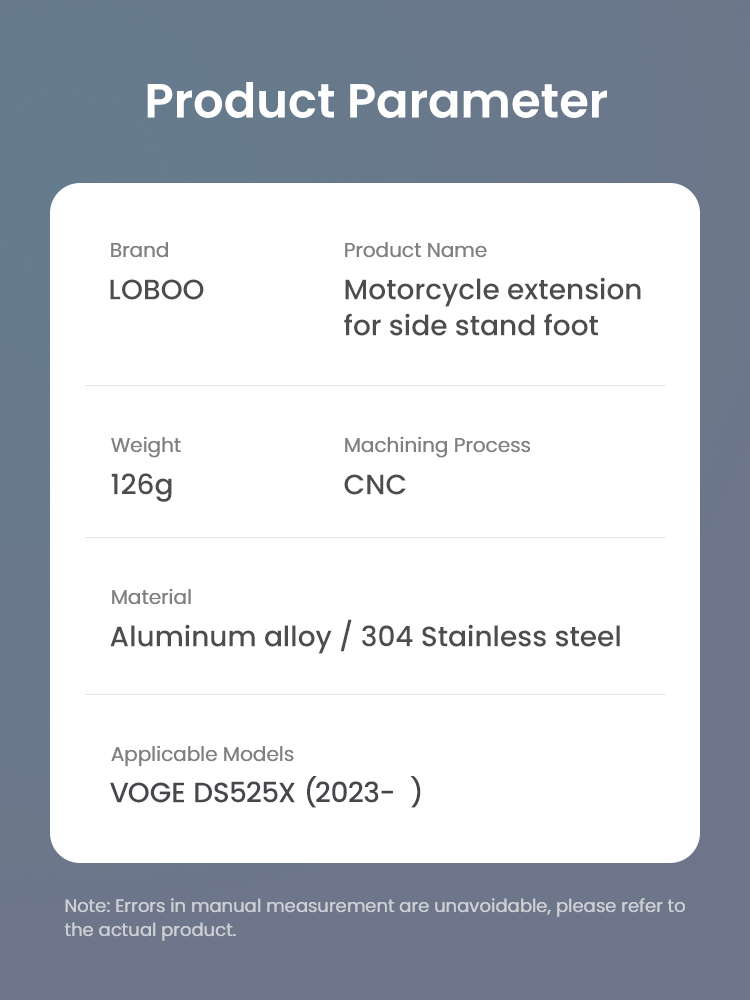Click the note about measurement errors
This screenshot has height=1000, width=750.
point(375,918)
